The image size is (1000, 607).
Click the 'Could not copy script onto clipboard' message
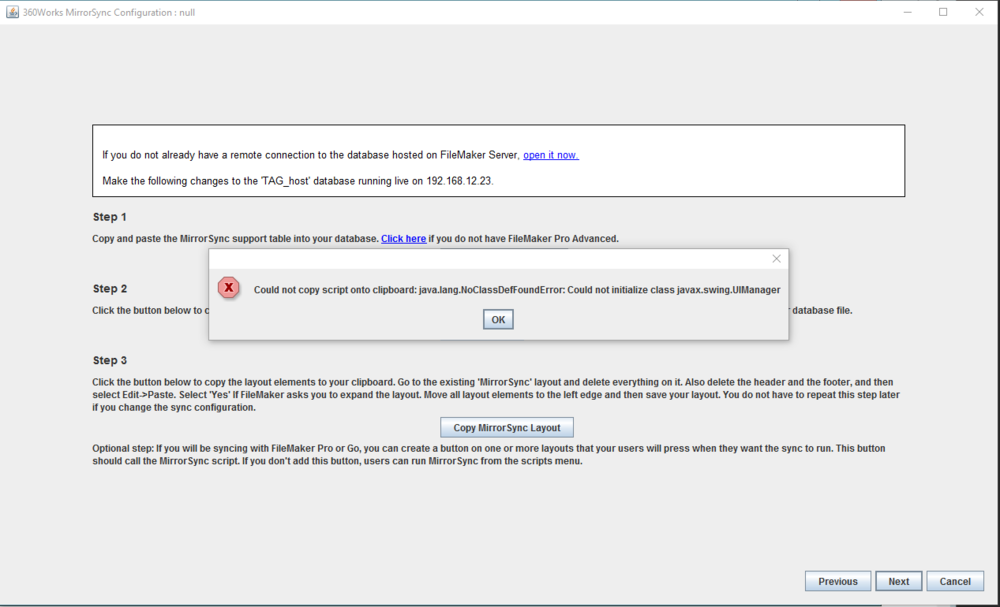(517, 289)
